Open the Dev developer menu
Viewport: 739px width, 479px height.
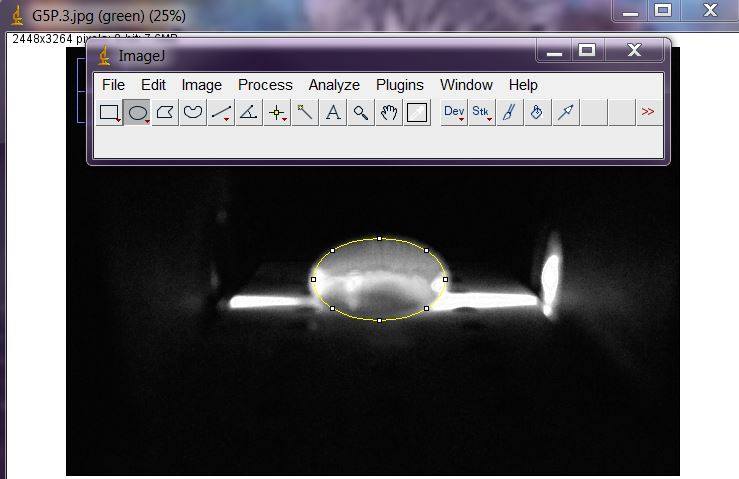pyautogui.click(x=454, y=113)
